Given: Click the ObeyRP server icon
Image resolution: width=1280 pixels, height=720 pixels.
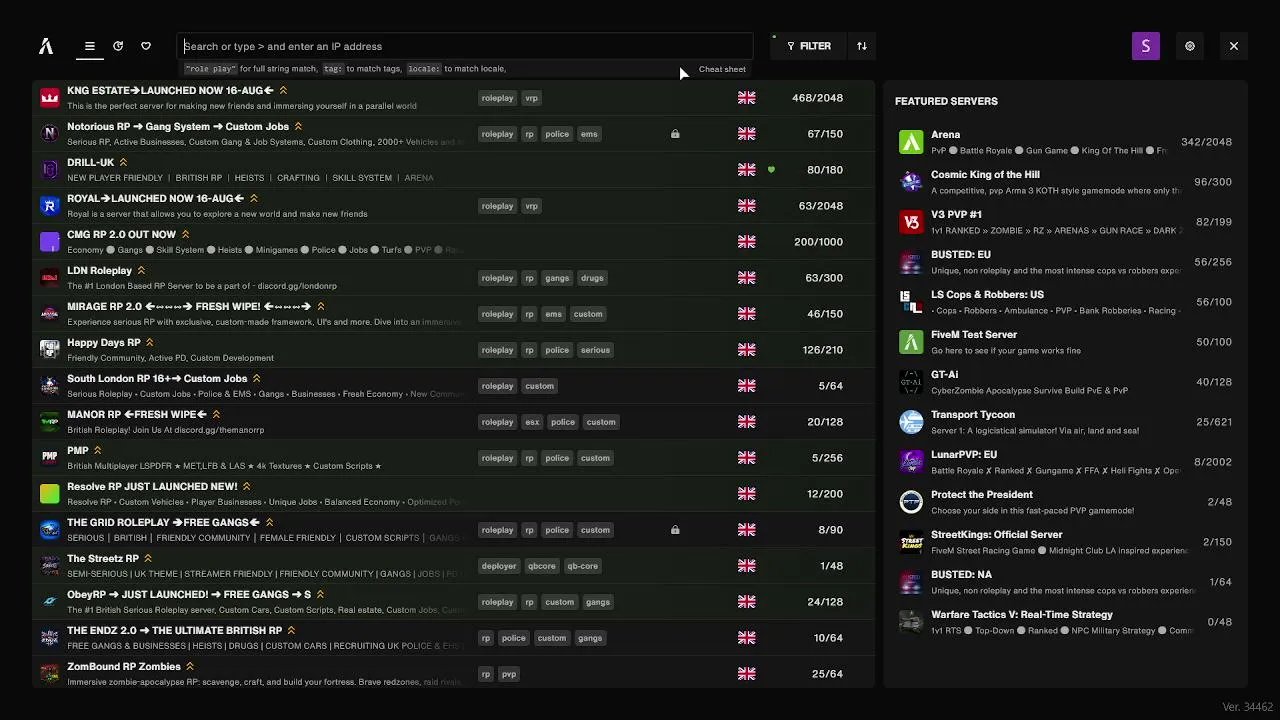Looking at the screenshot, I should 49,602.
